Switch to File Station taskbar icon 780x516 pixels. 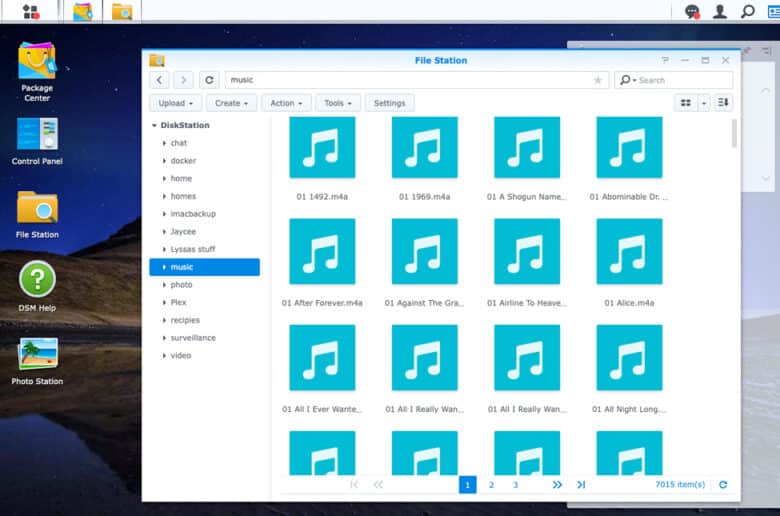(122, 11)
